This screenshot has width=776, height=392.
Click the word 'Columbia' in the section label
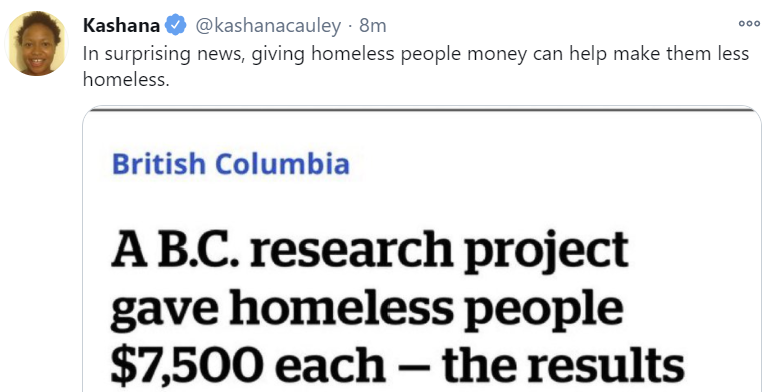coord(282,164)
